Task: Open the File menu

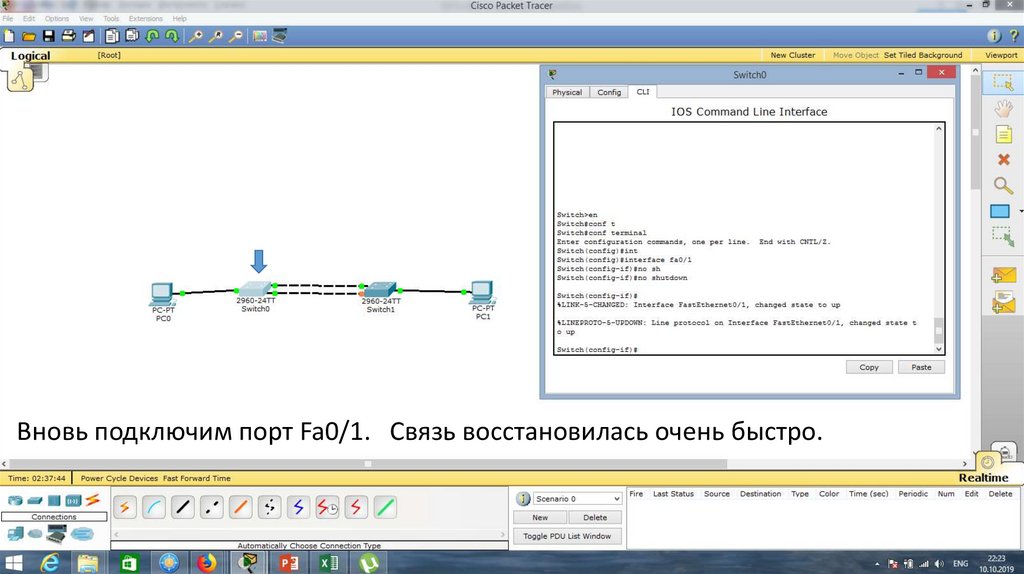Action: 8,18
